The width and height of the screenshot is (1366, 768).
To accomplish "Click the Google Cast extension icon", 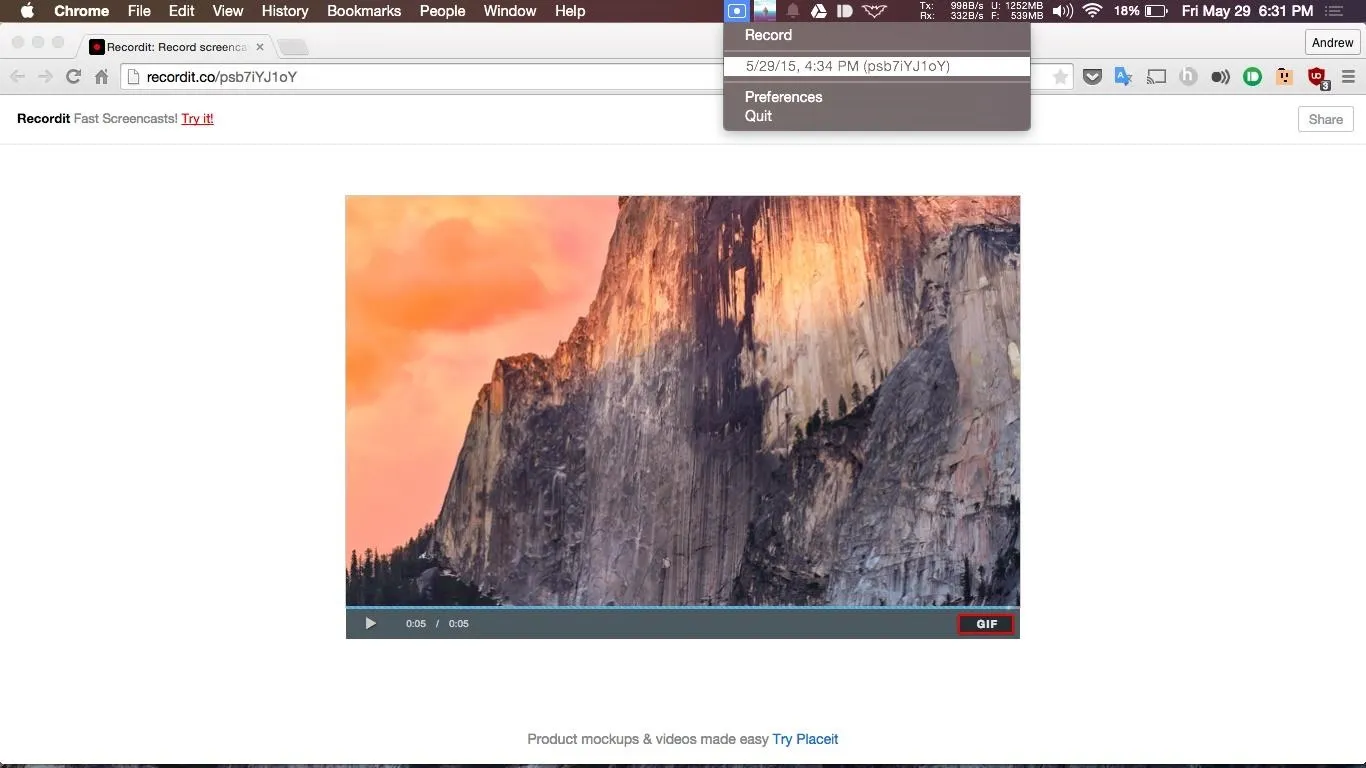I will click(x=1156, y=77).
